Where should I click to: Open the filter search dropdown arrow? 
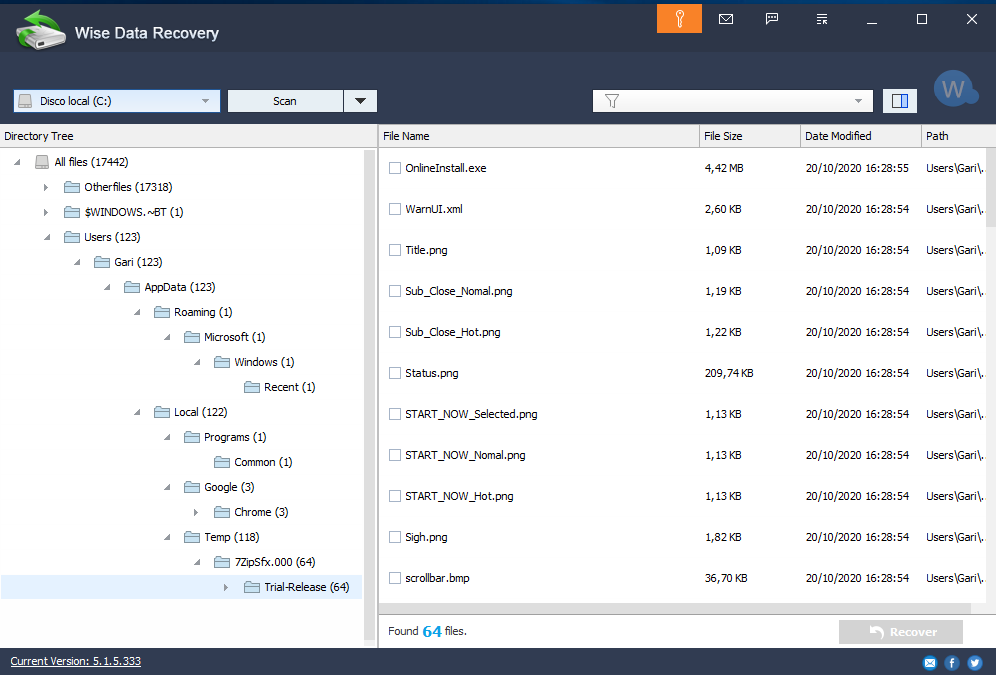(x=858, y=101)
